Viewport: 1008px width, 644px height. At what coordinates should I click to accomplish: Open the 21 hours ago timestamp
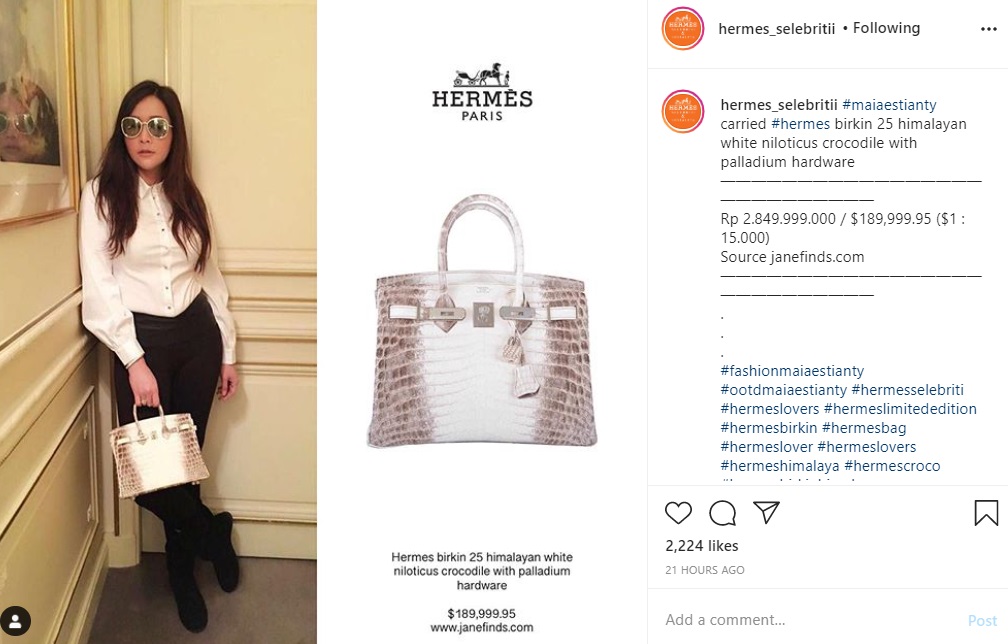[705, 570]
